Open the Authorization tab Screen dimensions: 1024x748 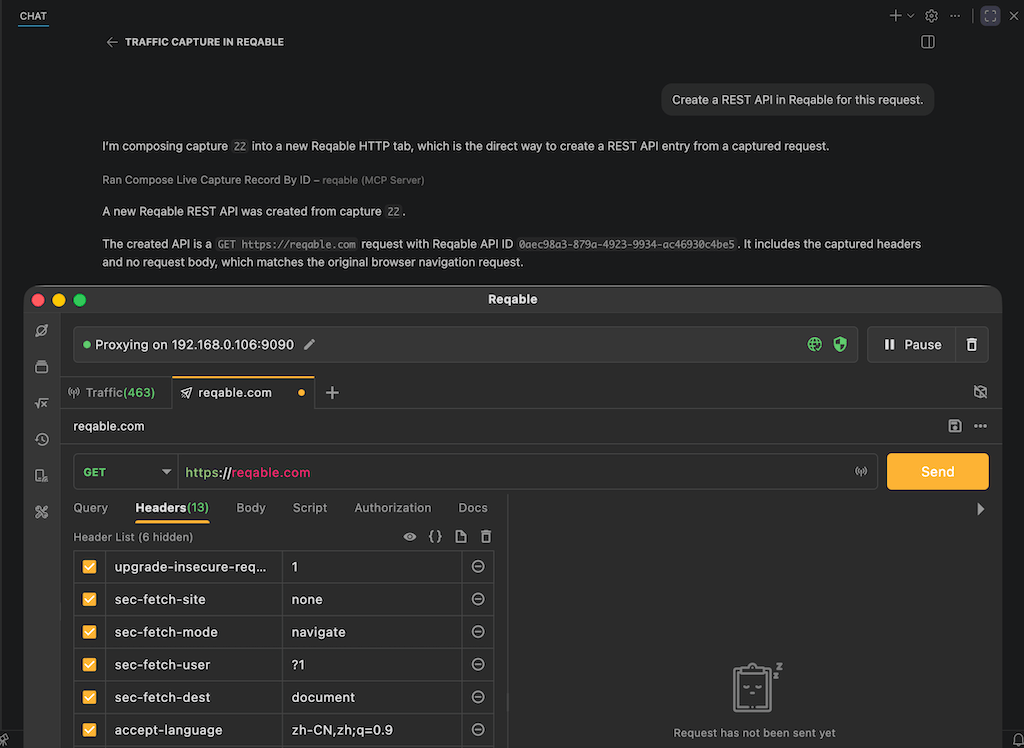392,508
